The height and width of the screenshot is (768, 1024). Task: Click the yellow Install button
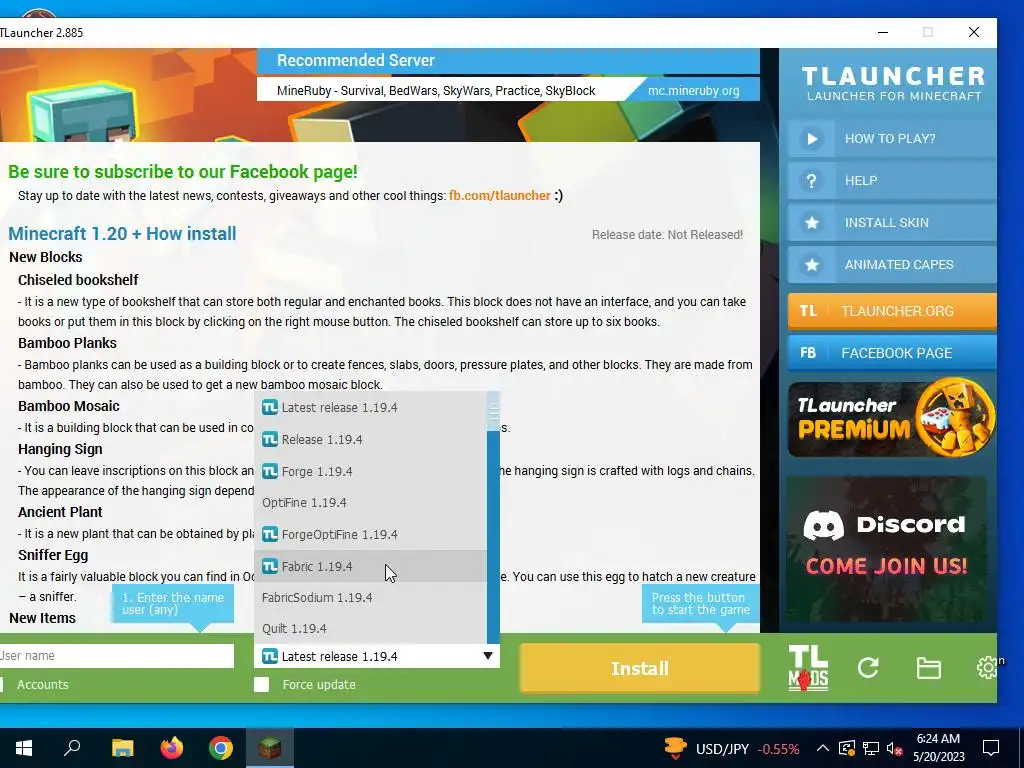pos(640,668)
